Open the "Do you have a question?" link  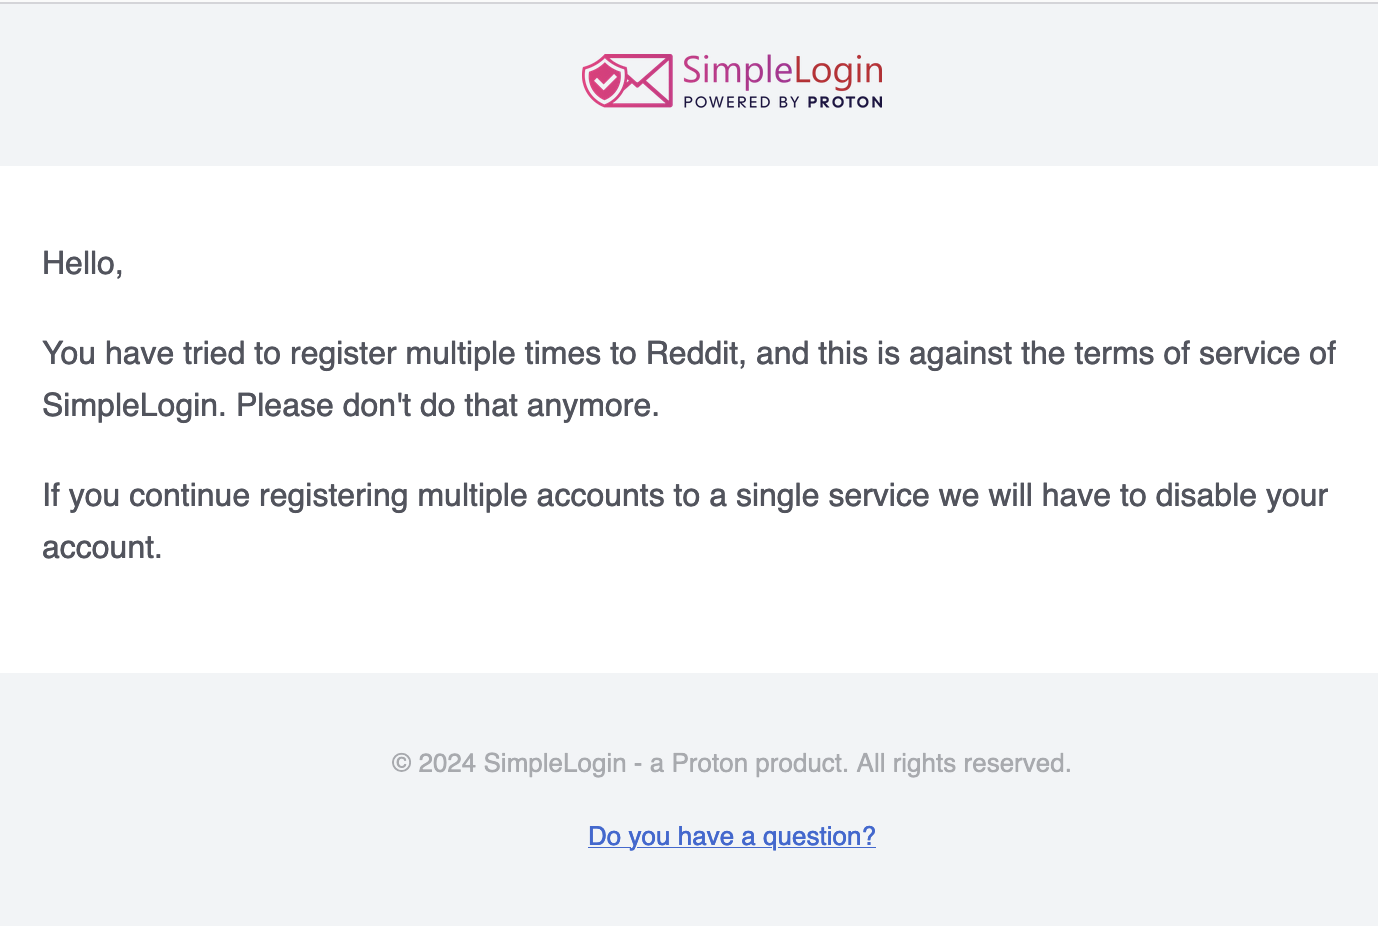tap(731, 836)
